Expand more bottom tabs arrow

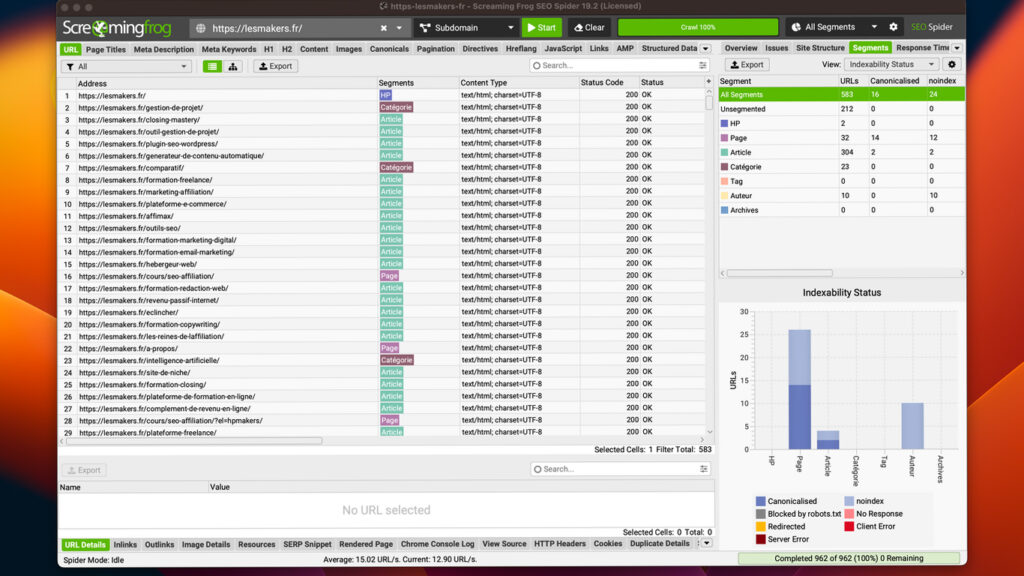point(706,544)
